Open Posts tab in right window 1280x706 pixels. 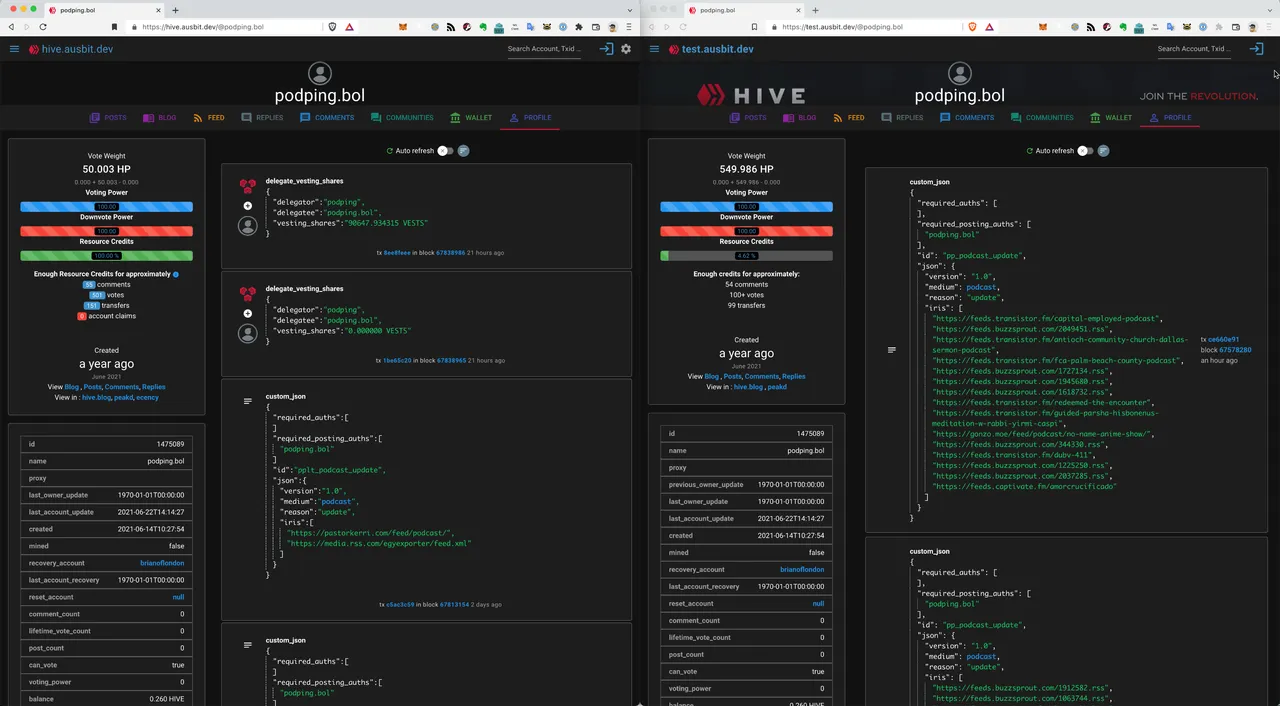748,118
